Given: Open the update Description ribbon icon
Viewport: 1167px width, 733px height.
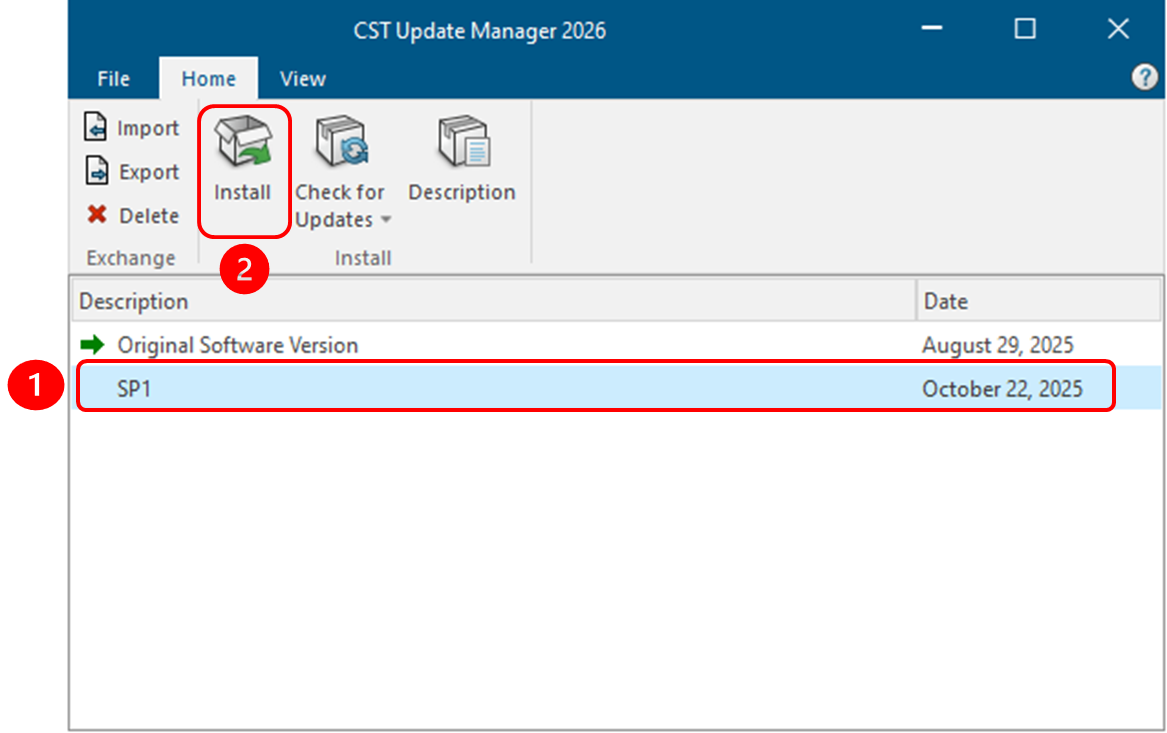Looking at the screenshot, I should pyautogui.click(x=462, y=142).
